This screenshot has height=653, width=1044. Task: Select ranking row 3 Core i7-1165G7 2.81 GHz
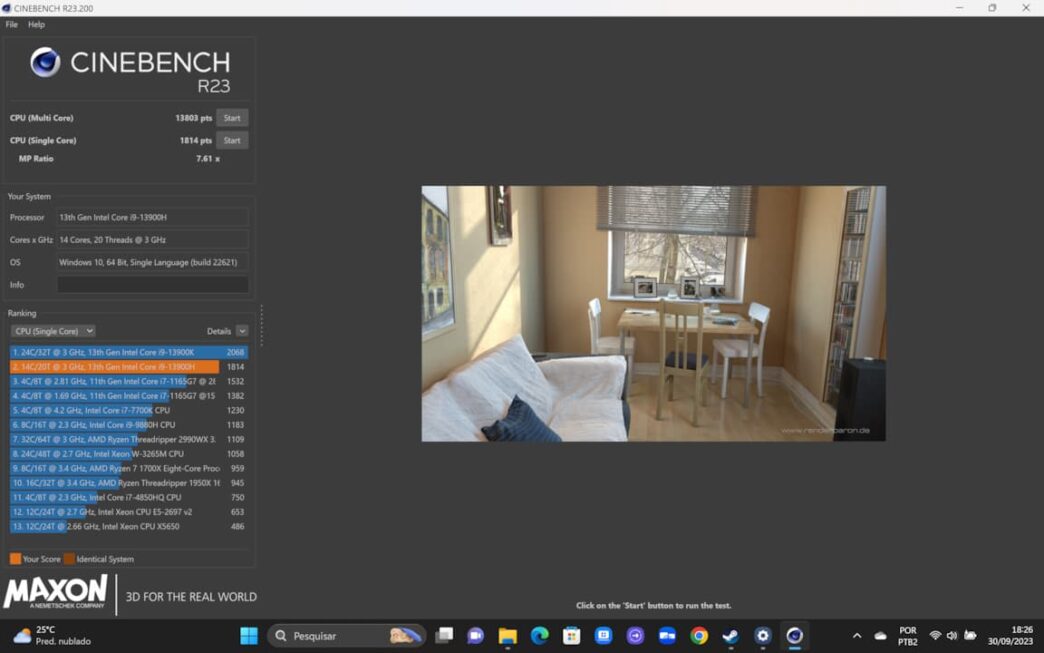pos(129,381)
